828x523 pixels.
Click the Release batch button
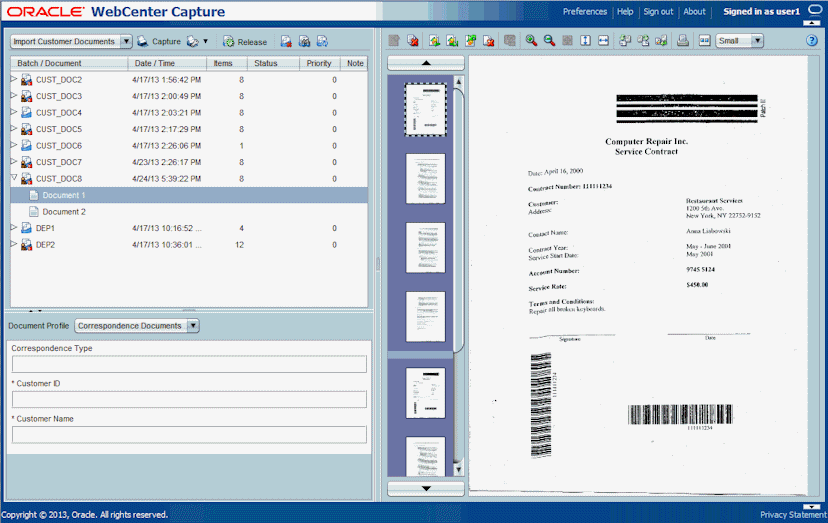[244, 42]
